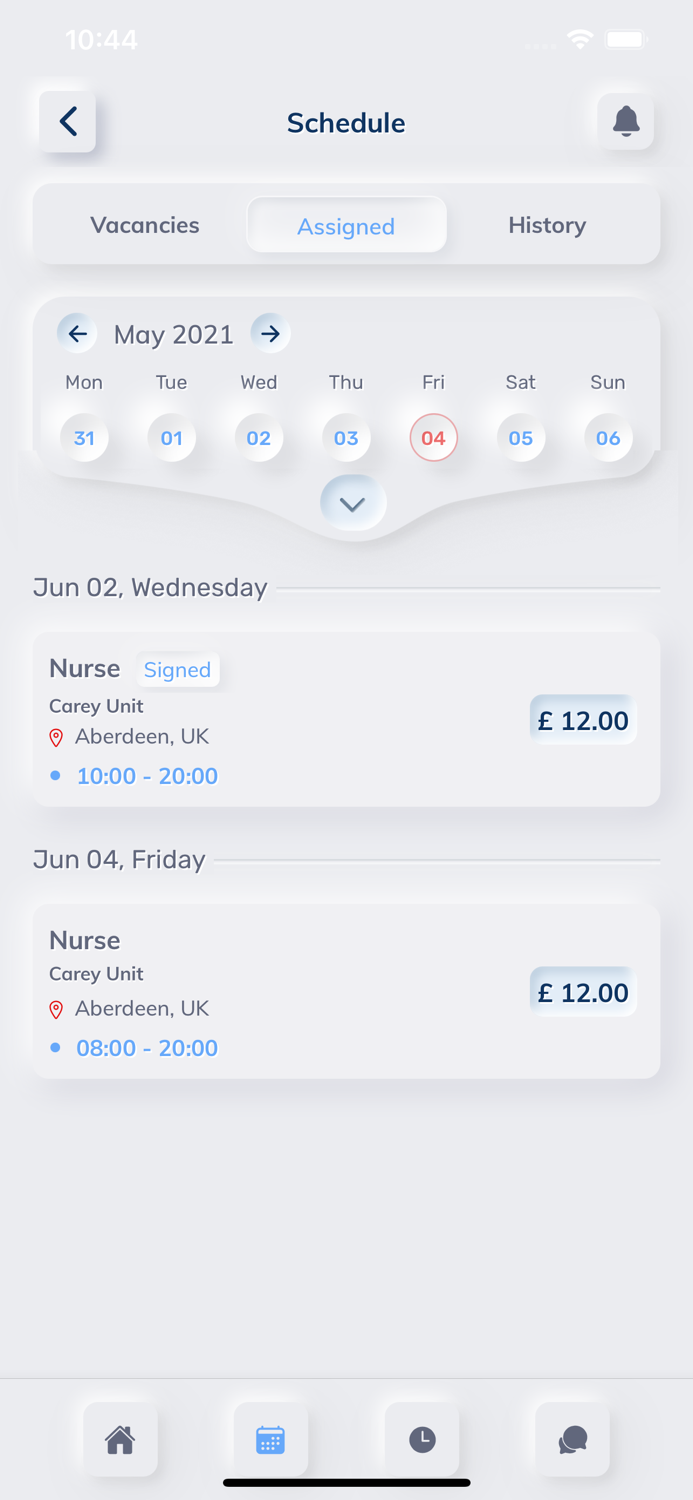Go back using the arrow button

click(67, 121)
